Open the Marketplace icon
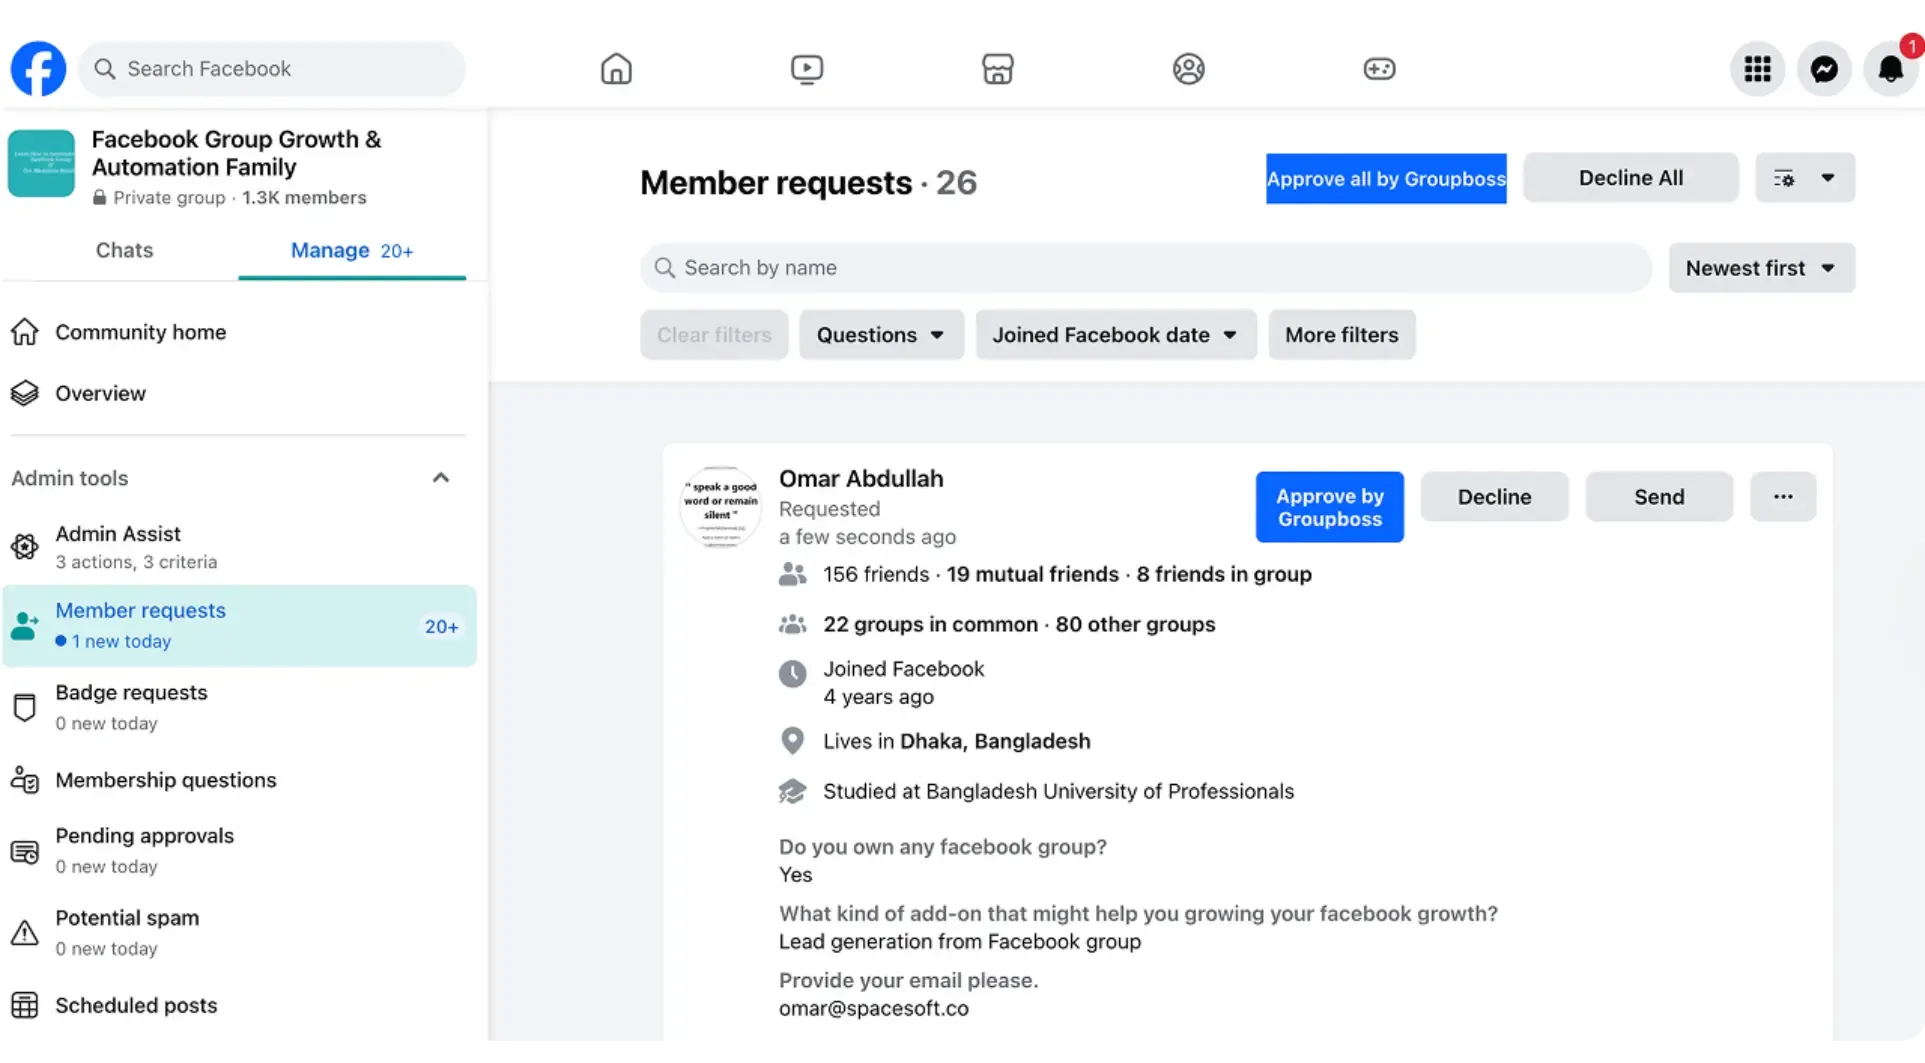 coord(998,69)
